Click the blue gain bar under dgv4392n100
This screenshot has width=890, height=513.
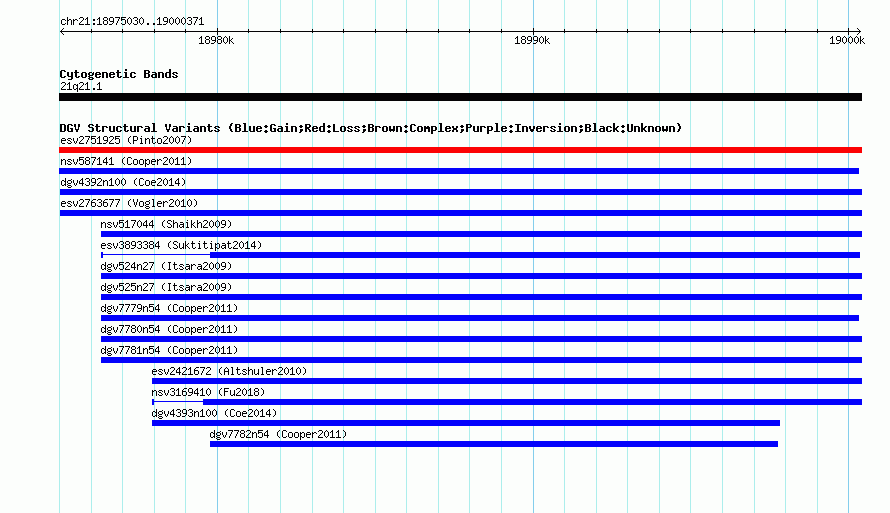coord(460,192)
